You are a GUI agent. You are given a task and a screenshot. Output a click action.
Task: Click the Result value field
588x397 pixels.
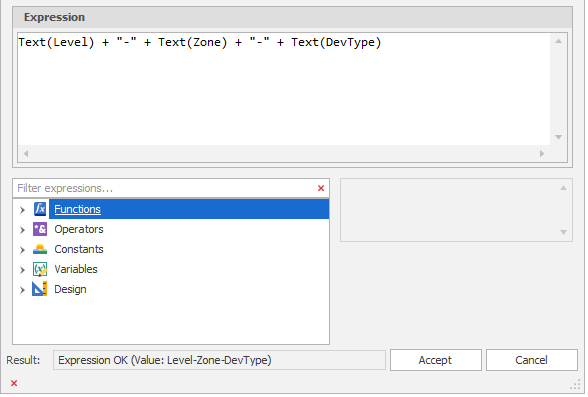220,361
